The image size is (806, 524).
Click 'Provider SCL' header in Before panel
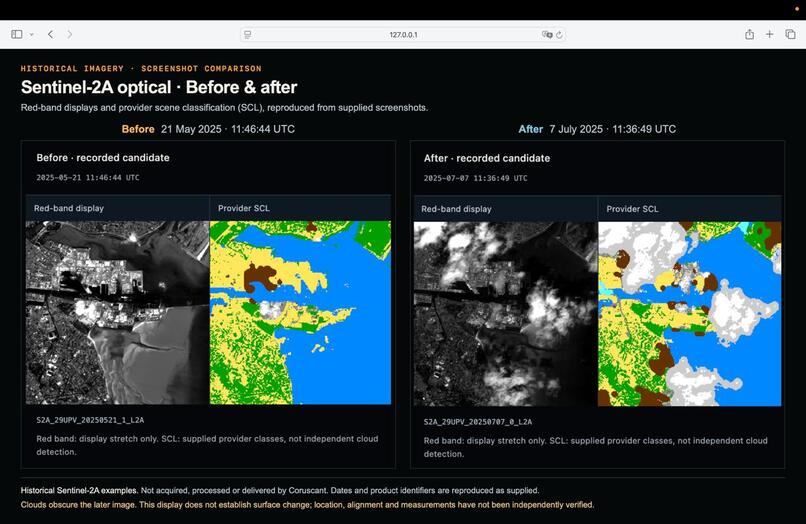pyautogui.click(x=244, y=208)
